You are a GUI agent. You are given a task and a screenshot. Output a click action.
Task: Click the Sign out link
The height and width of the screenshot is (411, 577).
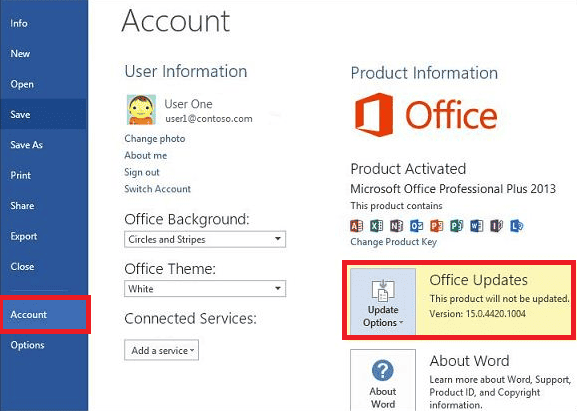click(x=142, y=172)
